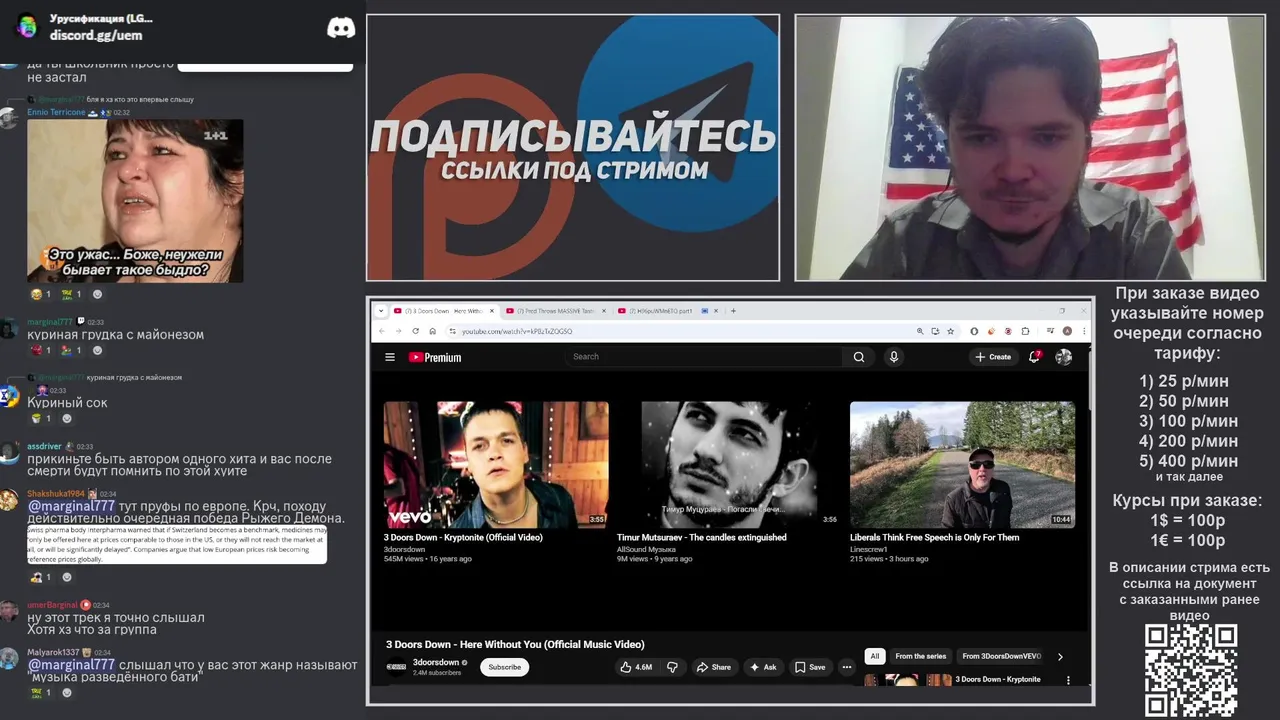Save the video to playlist
Viewport: 1280px width, 720px height.
pyautogui.click(x=810, y=667)
